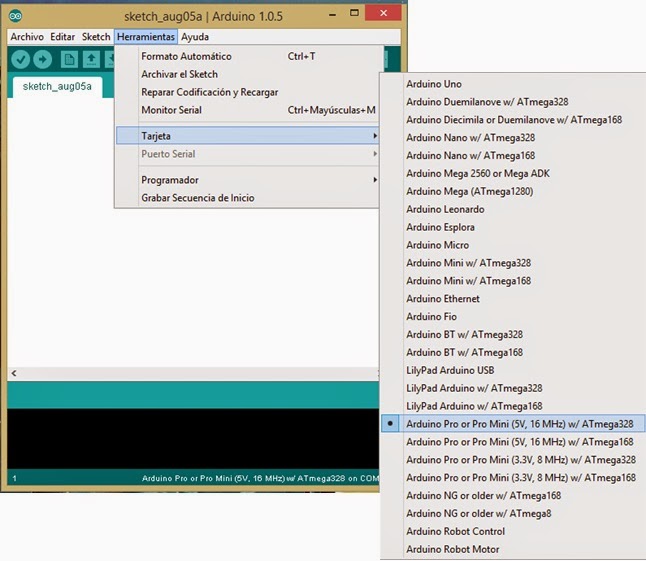Click the board status text at bottom
646x561 pixels.
click(260, 478)
